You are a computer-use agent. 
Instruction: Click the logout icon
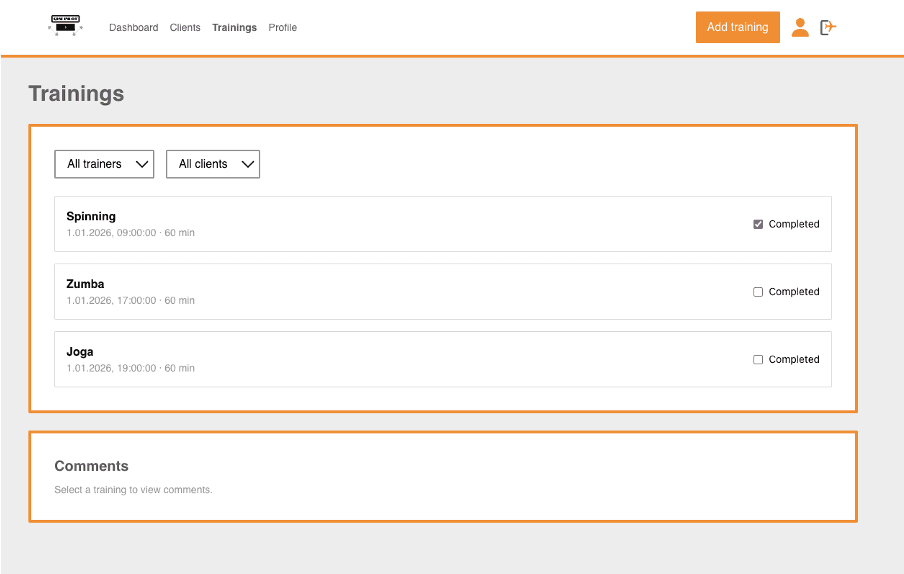(828, 28)
